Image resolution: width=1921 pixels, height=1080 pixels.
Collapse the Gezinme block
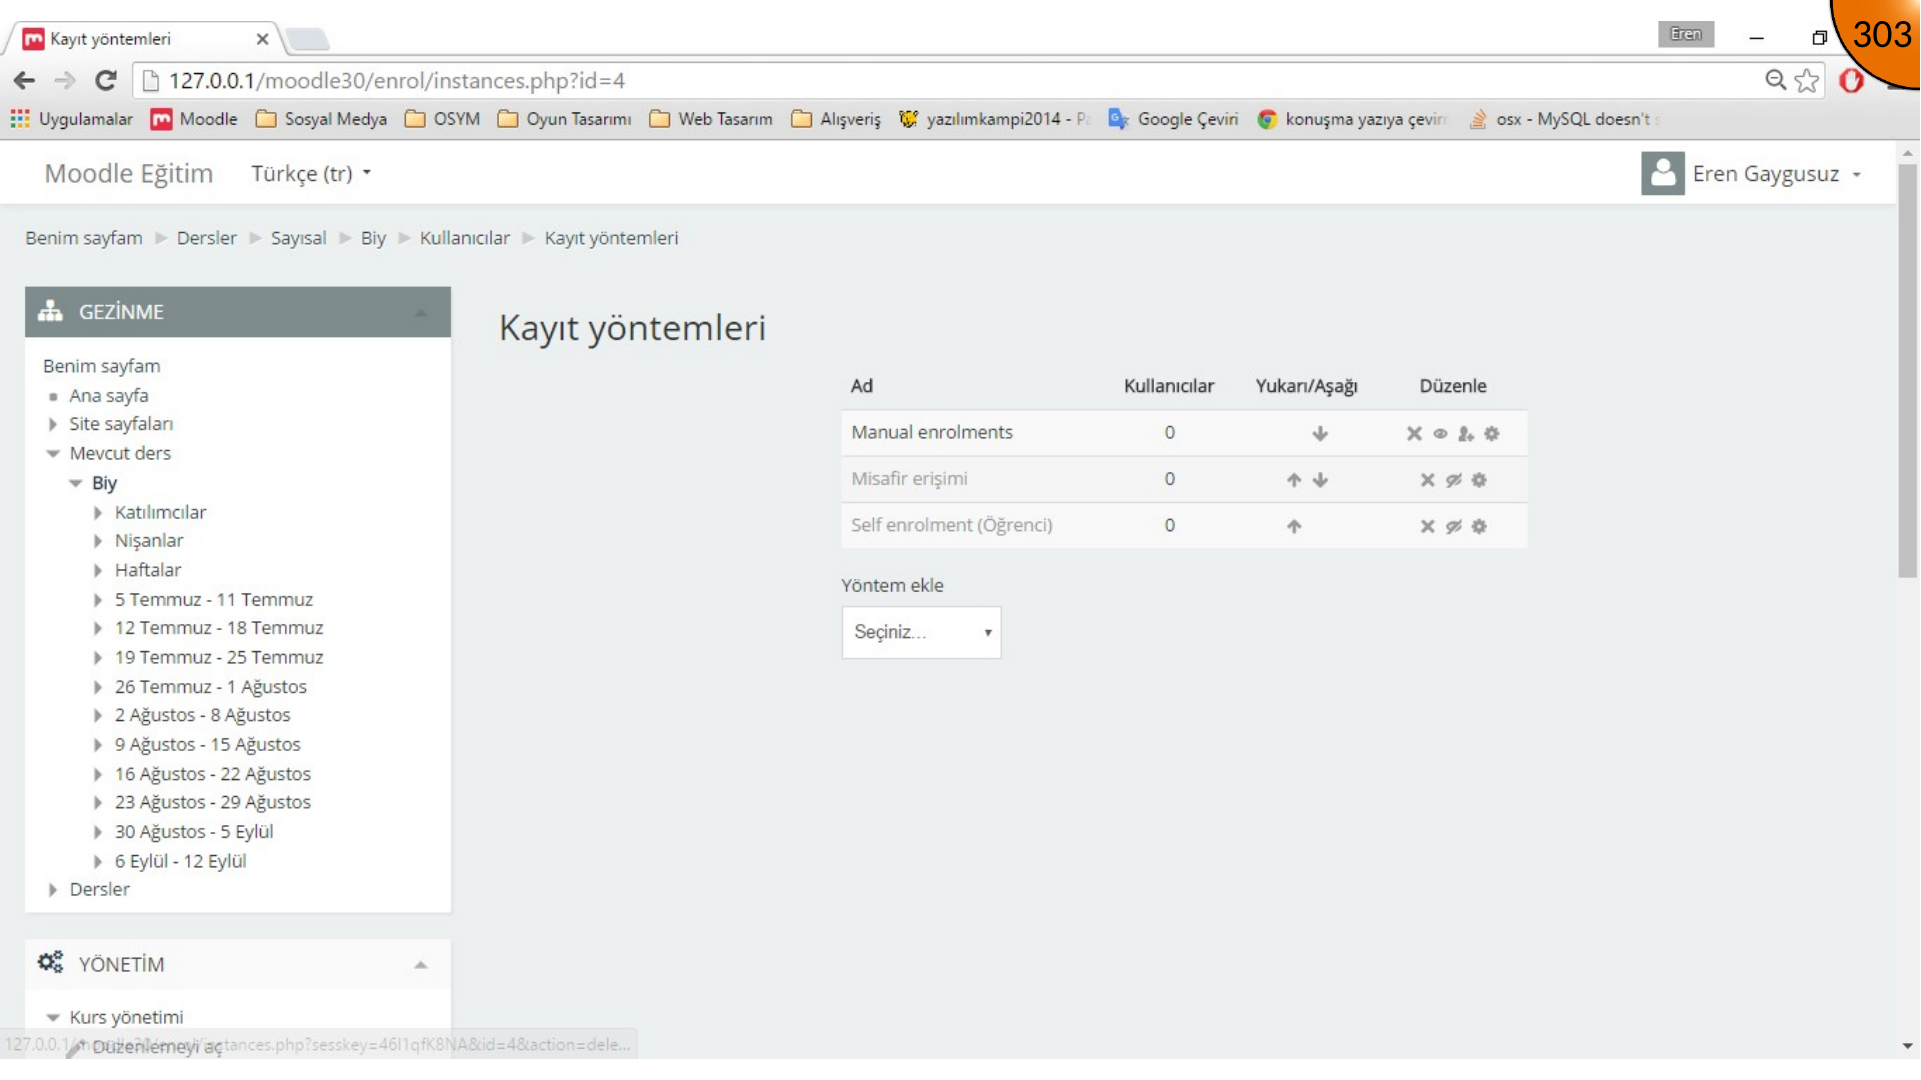pyautogui.click(x=420, y=313)
